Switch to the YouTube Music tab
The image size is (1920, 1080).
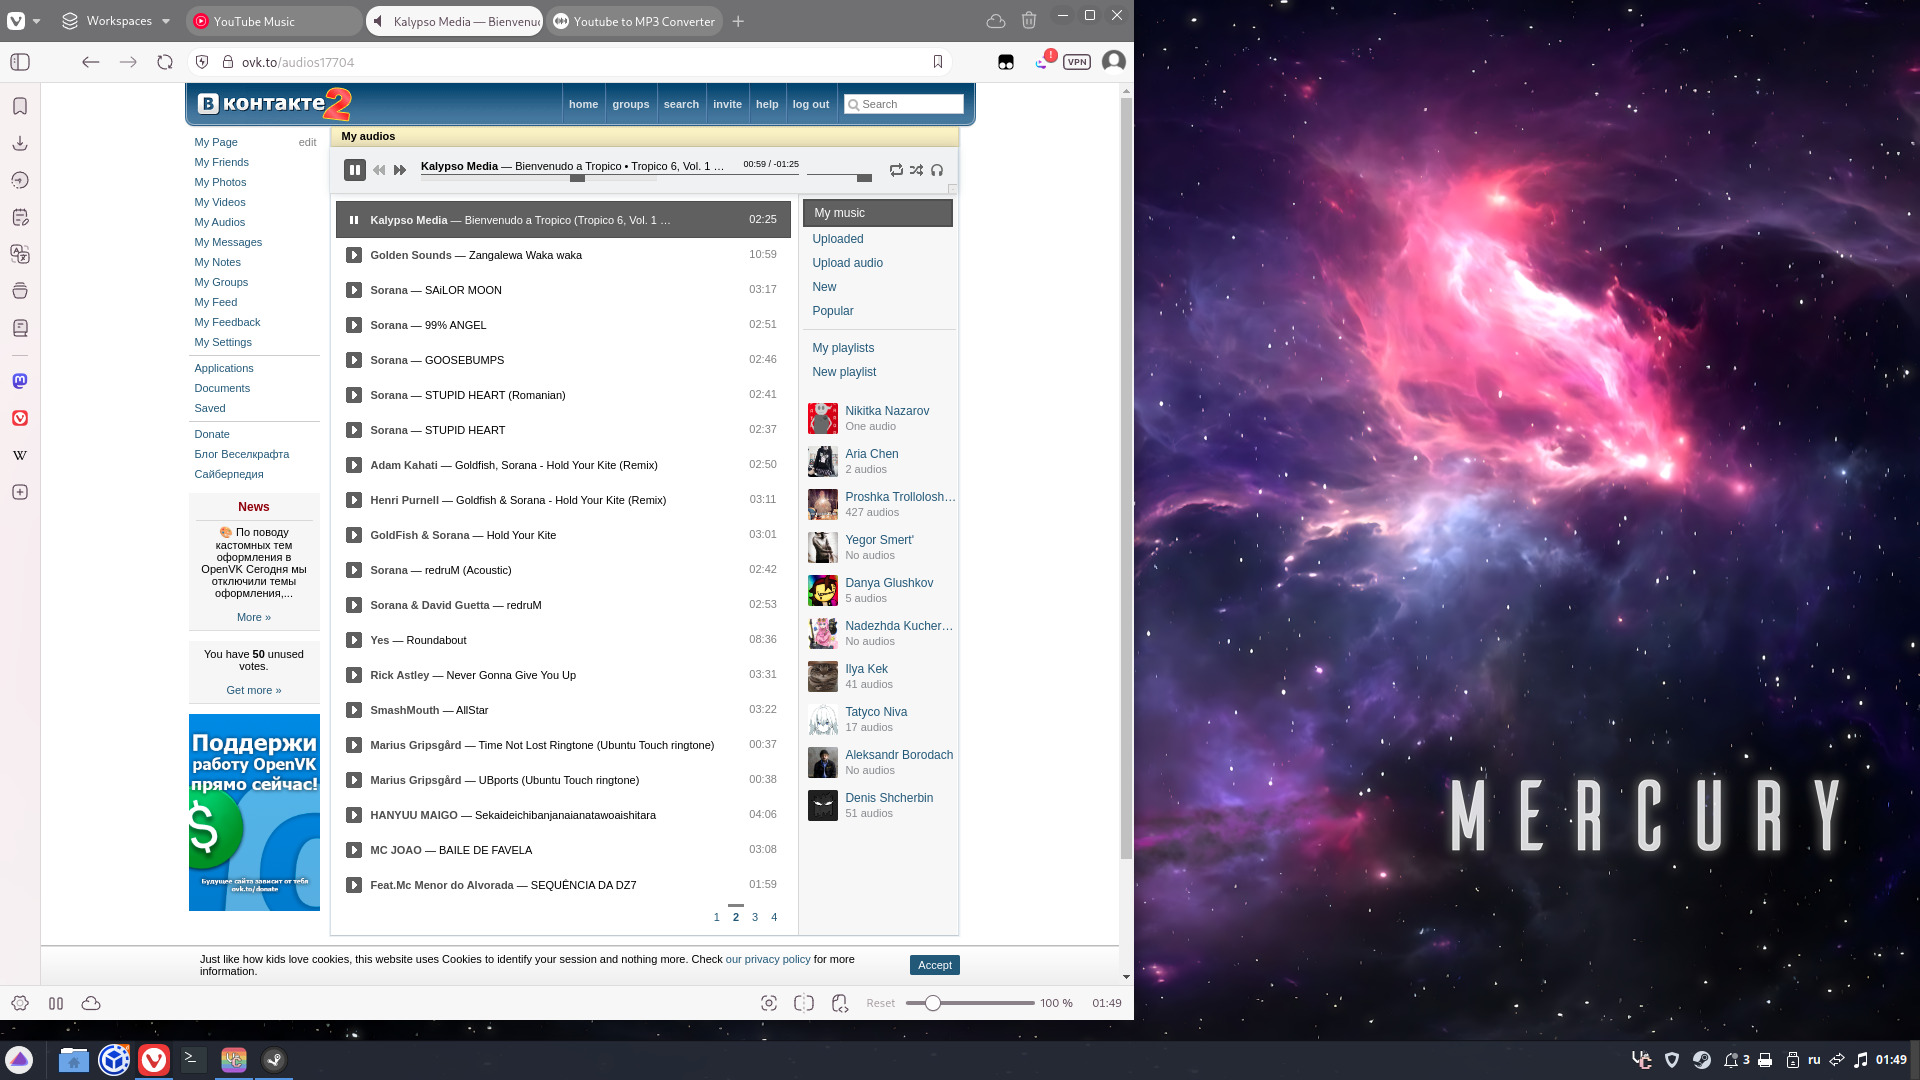pyautogui.click(x=254, y=21)
